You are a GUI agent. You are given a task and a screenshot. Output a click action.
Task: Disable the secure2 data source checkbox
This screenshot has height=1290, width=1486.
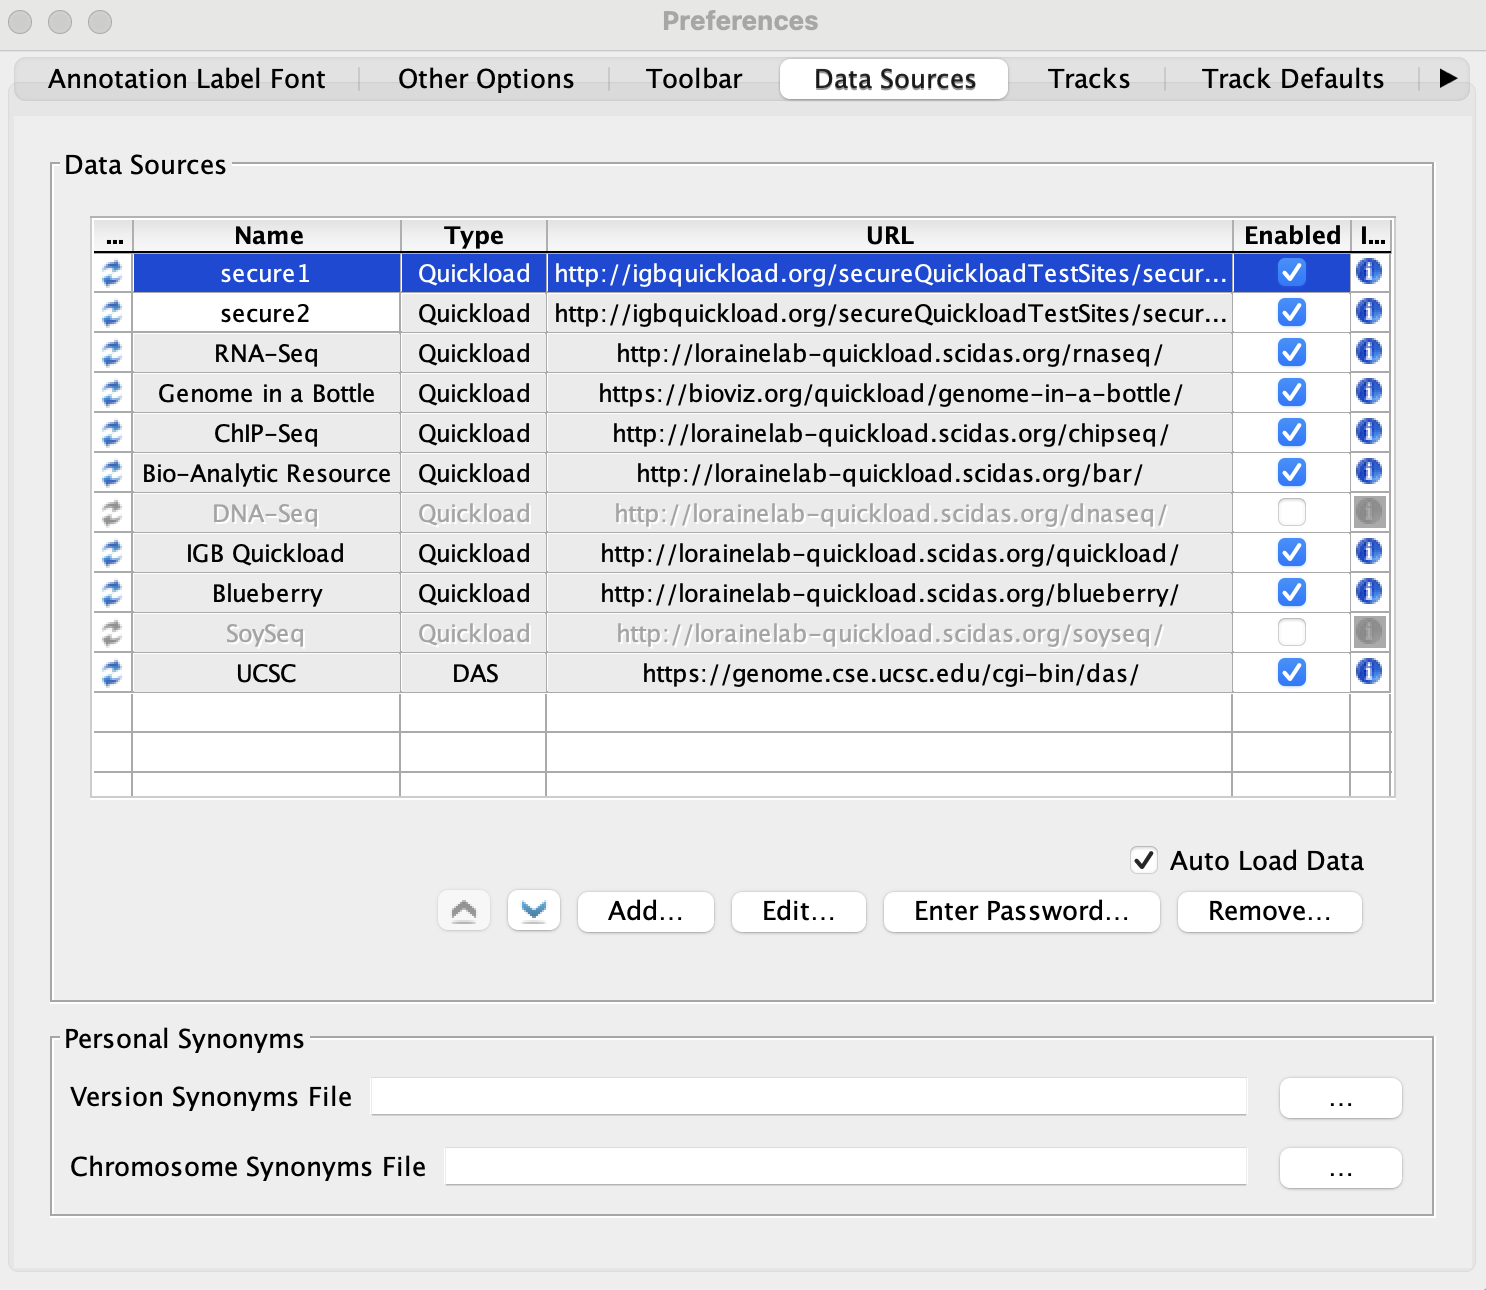(x=1292, y=312)
